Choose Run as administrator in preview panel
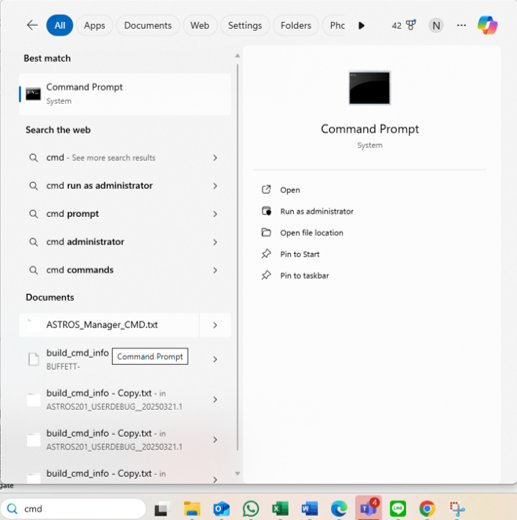This screenshot has height=520, width=517. tap(317, 211)
